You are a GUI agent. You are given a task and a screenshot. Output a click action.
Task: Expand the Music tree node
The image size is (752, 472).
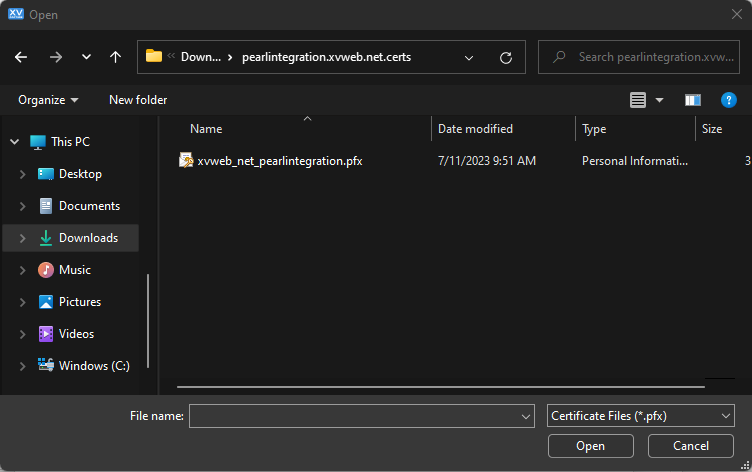[22, 270]
